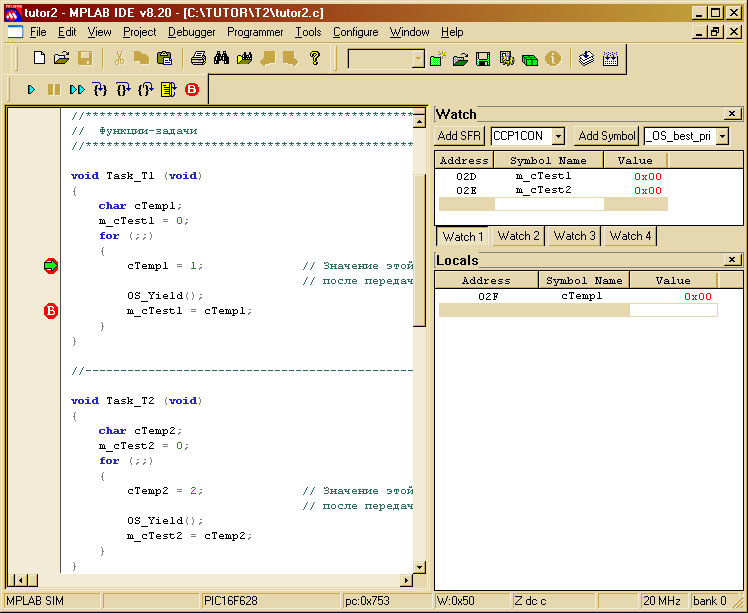Viewport: 748px width, 613px height.
Task: Click the Save Workspace icon
Action: click(483, 59)
